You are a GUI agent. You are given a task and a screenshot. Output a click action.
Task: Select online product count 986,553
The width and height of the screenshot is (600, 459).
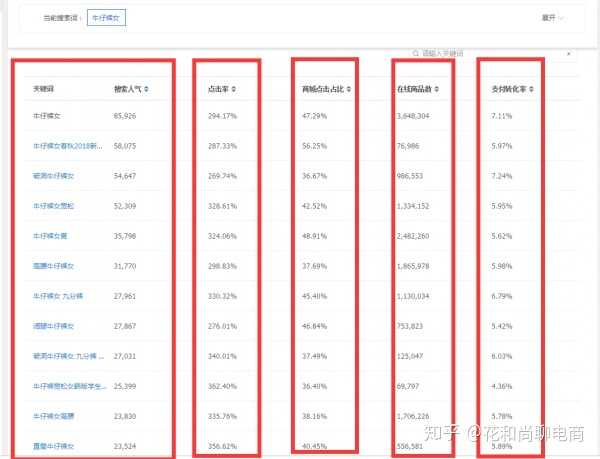pos(410,176)
